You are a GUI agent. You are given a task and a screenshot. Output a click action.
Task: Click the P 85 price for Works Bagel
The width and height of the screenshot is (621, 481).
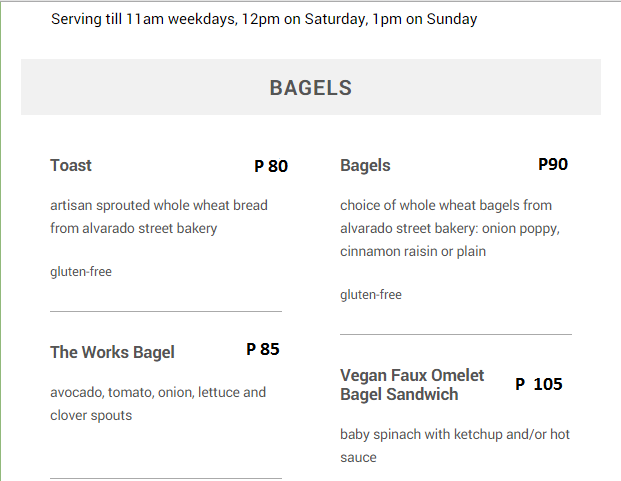tap(263, 349)
